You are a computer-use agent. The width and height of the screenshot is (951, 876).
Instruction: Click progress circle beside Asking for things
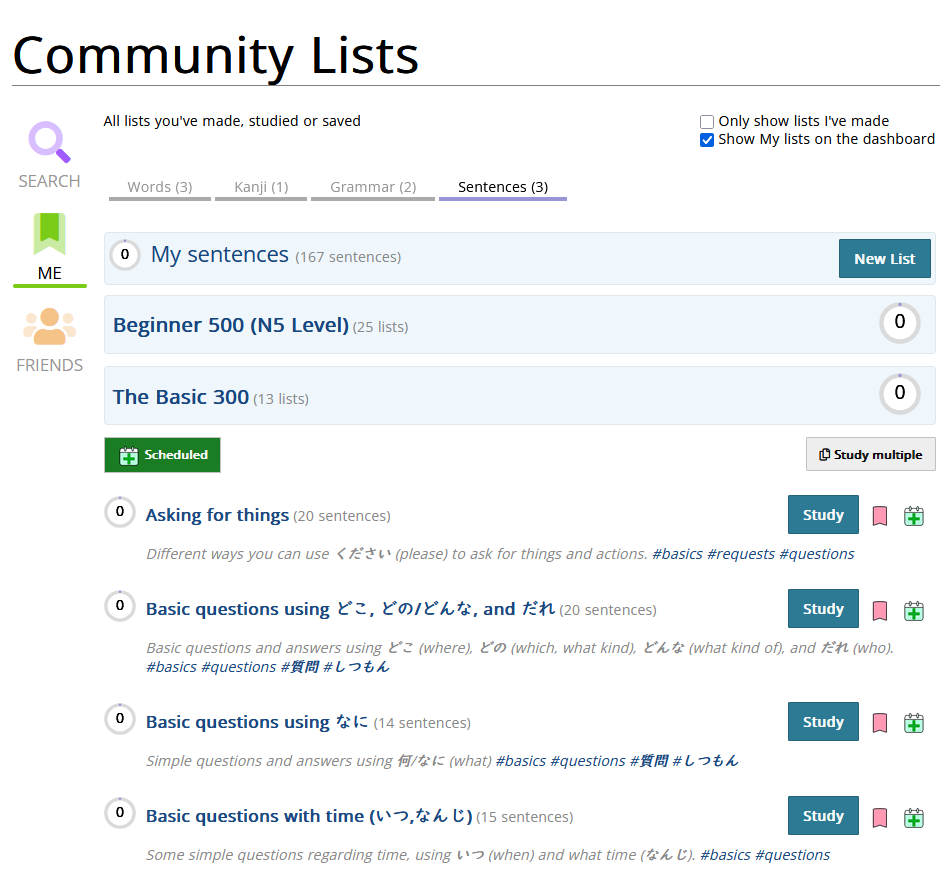point(120,512)
